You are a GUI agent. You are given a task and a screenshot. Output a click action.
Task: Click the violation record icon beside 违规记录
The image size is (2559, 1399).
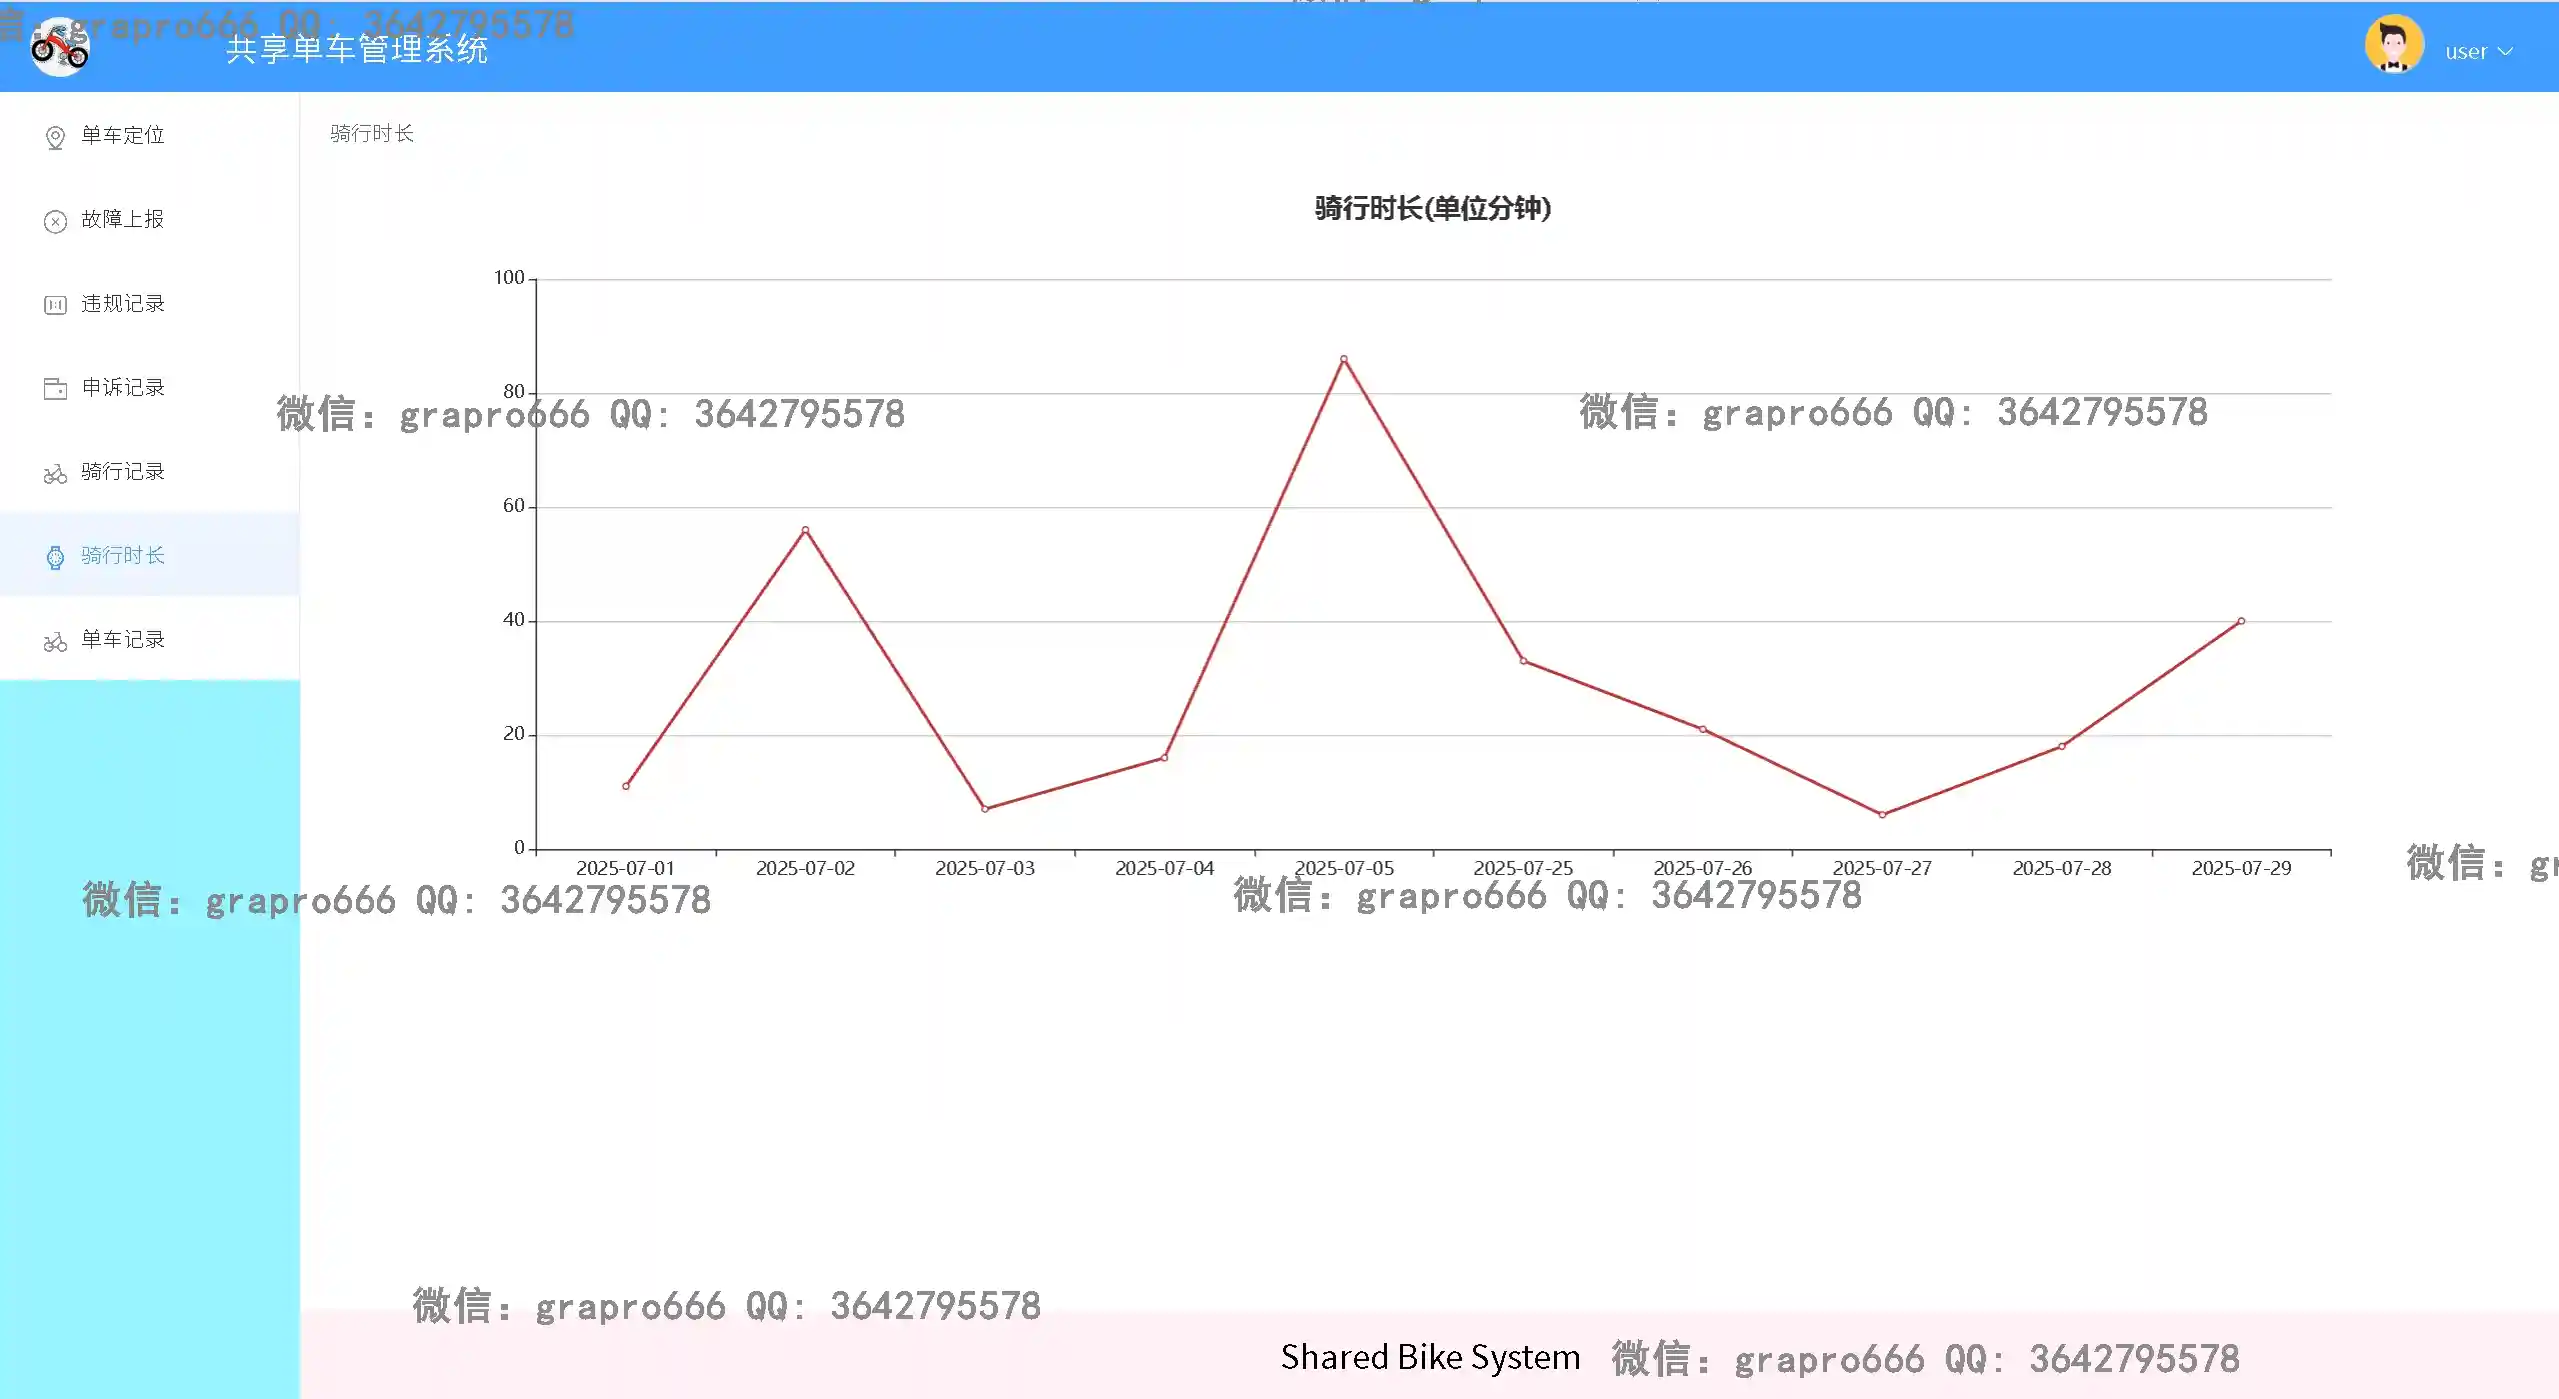(x=56, y=305)
